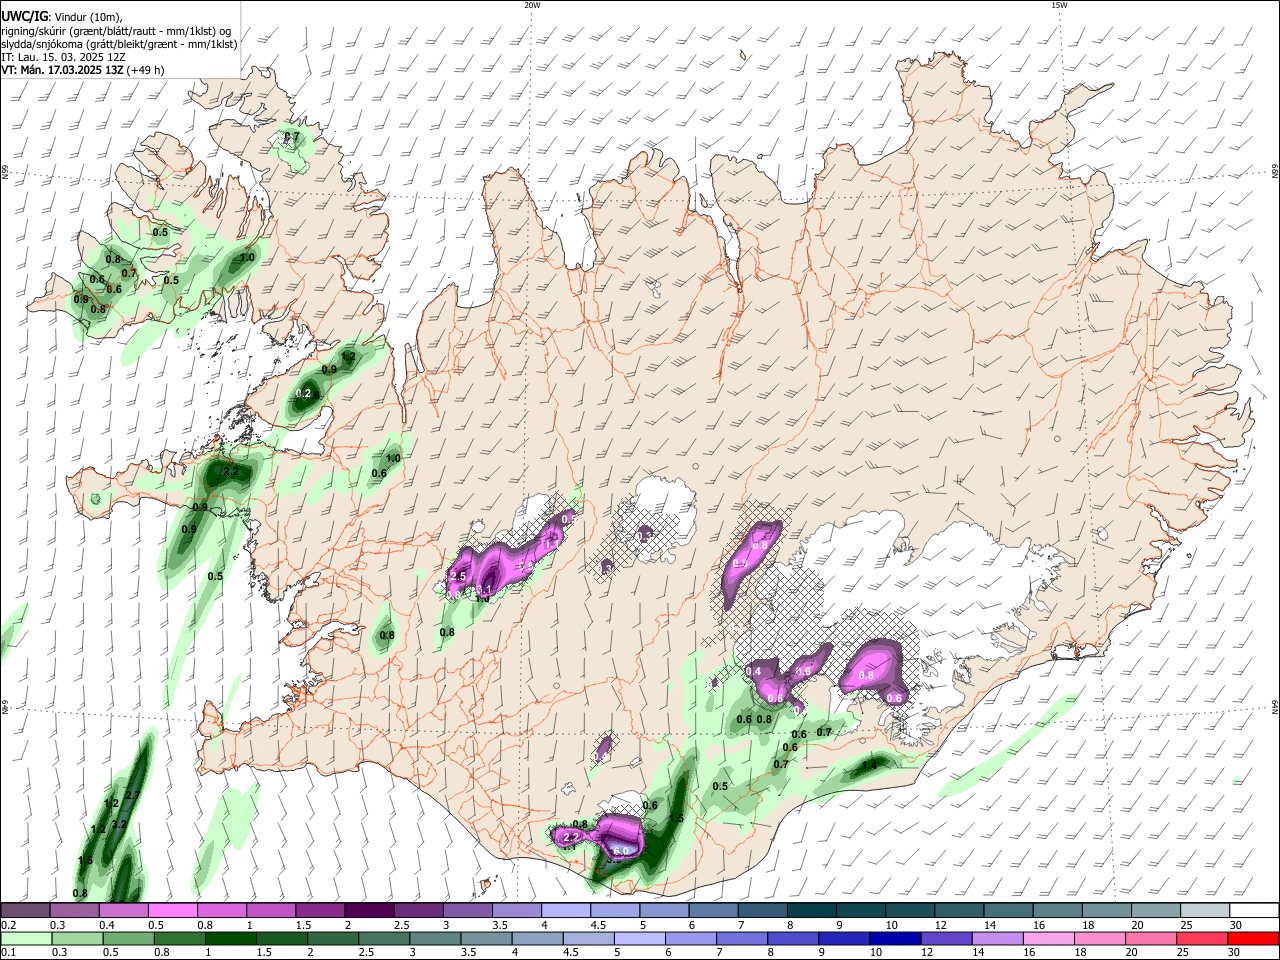Click the 'rigning/skúrir (grænt/blátt/rautt - mm/1klst) og' line
The image size is (1280, 960).
click(116, 31)
